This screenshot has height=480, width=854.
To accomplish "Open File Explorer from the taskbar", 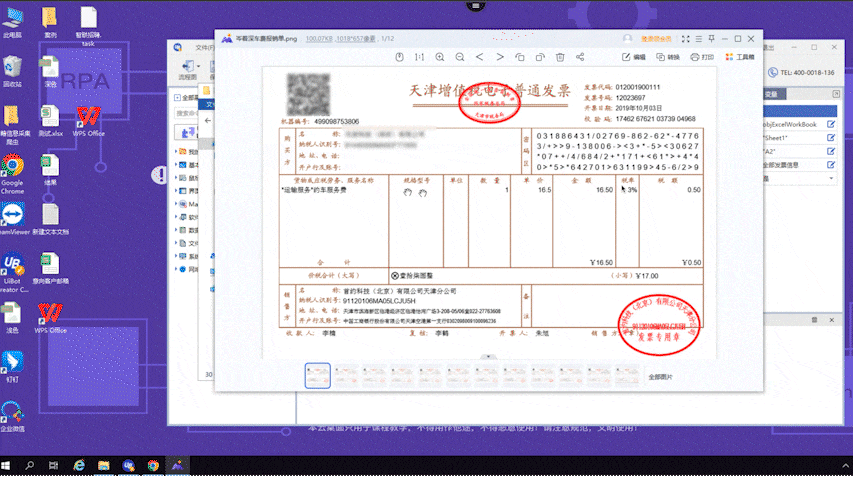I will (x=103, y=466).
